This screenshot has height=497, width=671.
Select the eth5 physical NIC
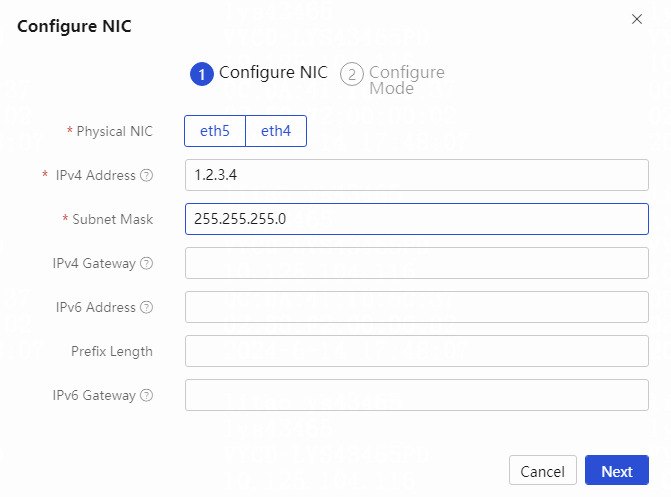(215, 131)
